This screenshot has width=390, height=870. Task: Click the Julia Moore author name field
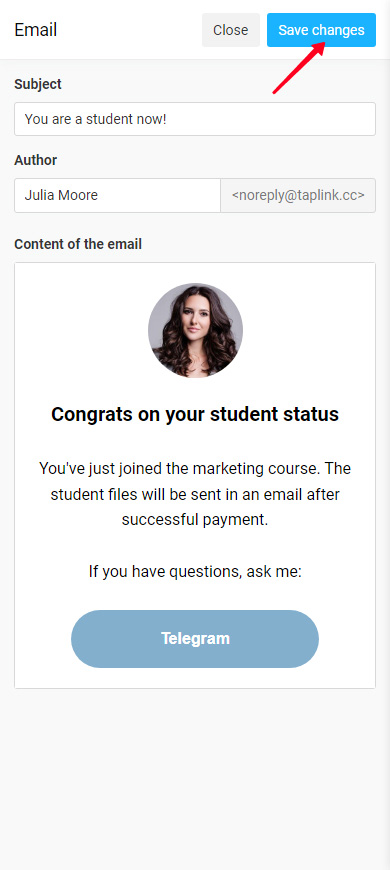(x=118, y=195)
